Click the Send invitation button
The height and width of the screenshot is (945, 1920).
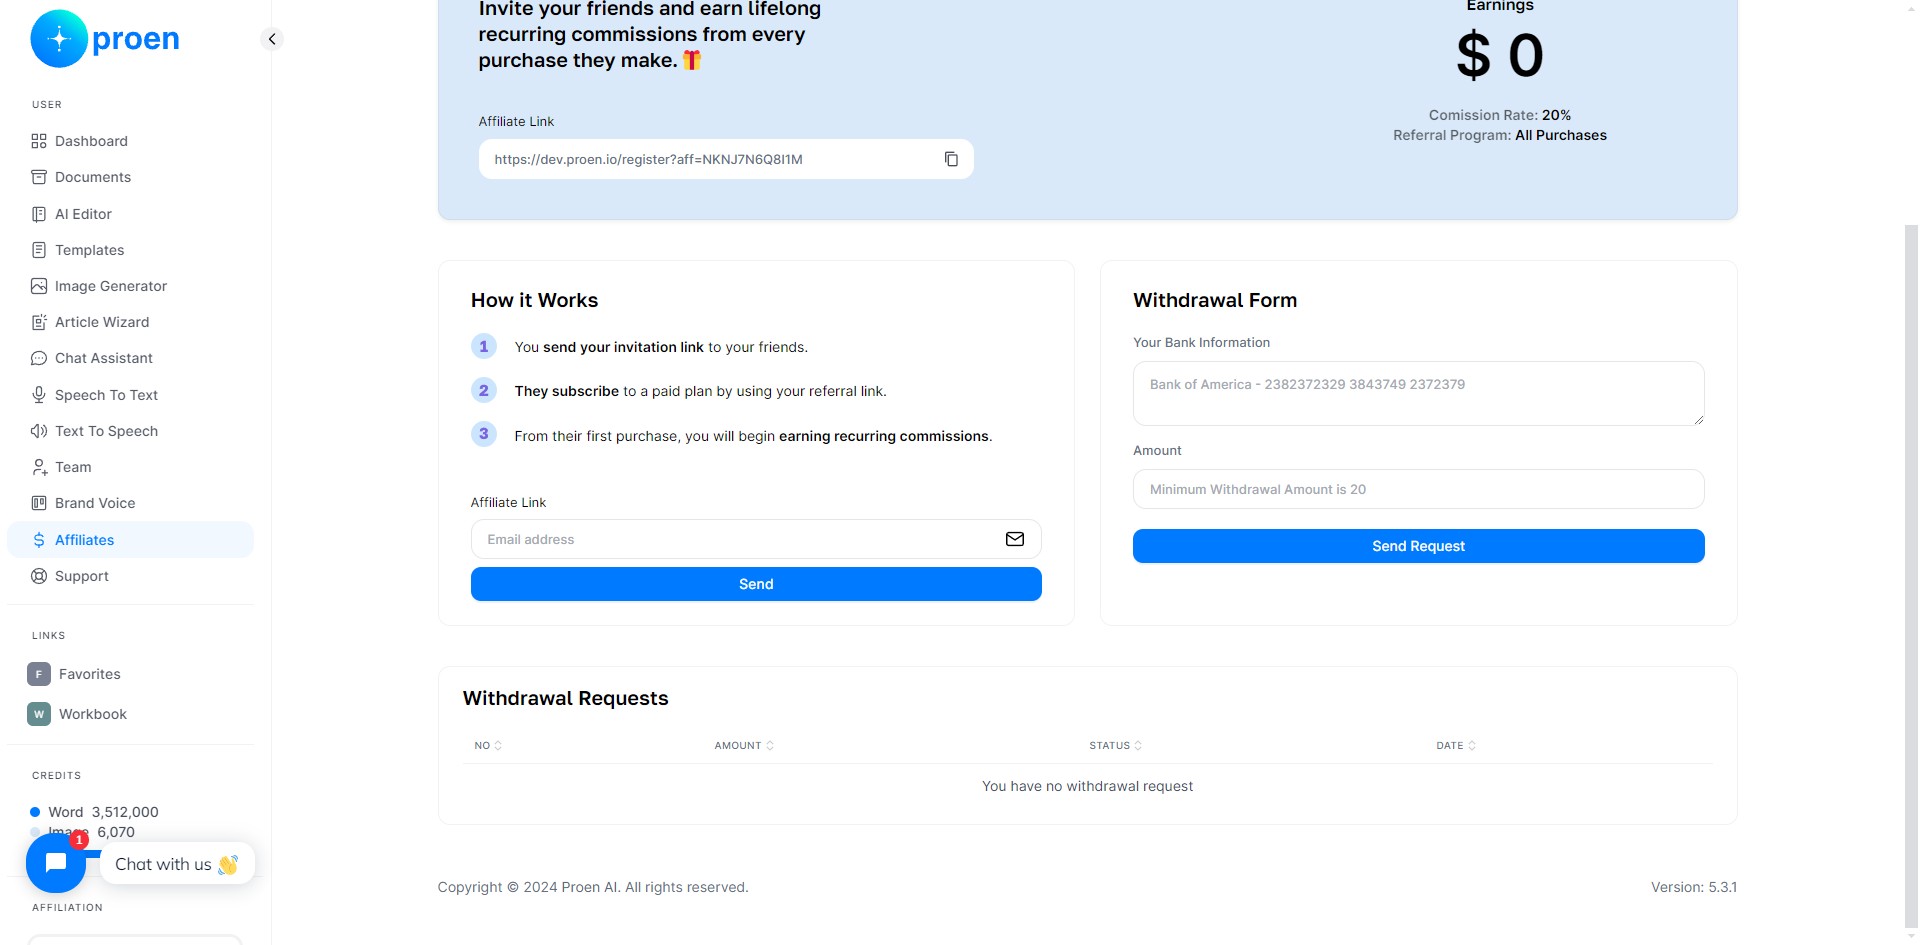(x=756, y=584)
